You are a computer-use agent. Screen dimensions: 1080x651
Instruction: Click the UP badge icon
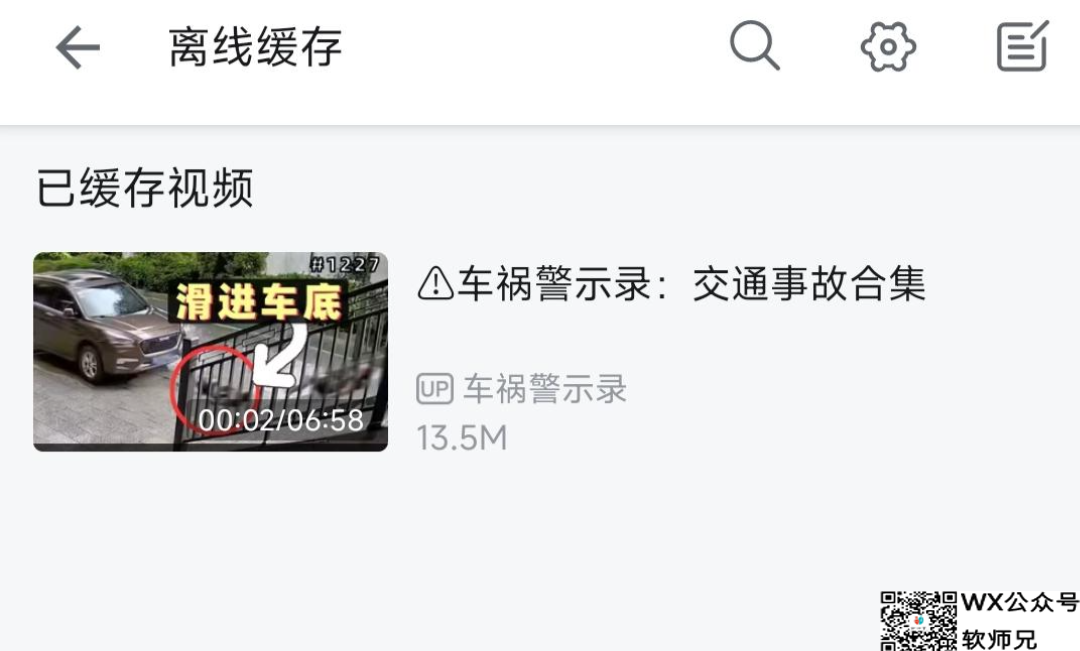click(x=435, y=389)
